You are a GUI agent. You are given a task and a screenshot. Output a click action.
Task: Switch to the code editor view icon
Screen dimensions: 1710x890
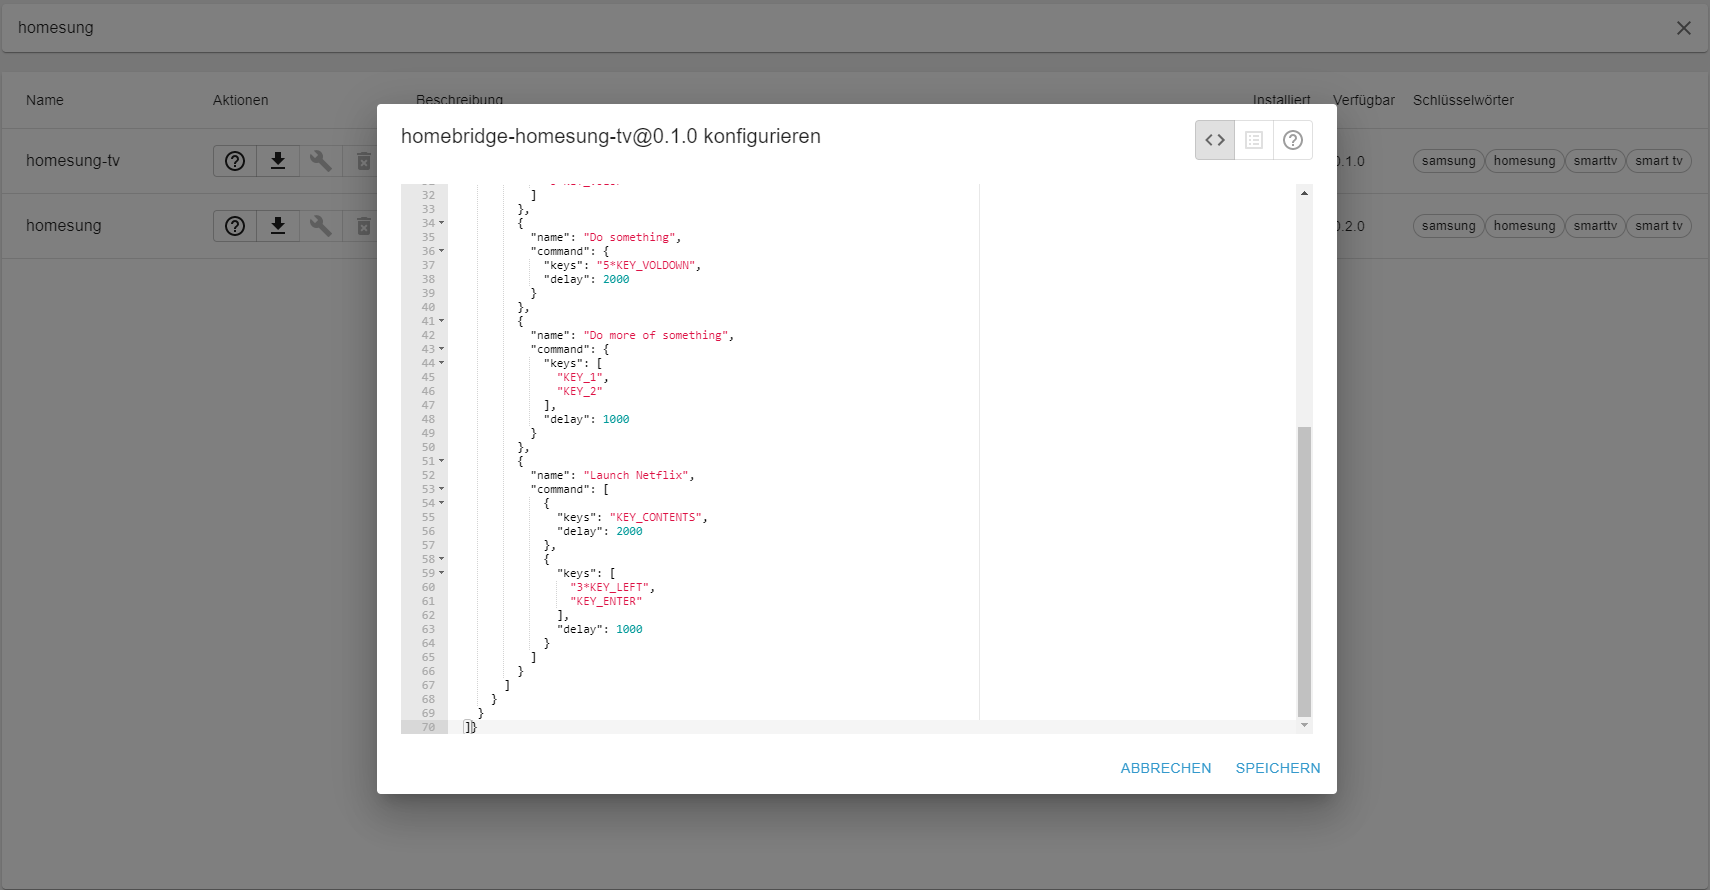coord(1215,140)
